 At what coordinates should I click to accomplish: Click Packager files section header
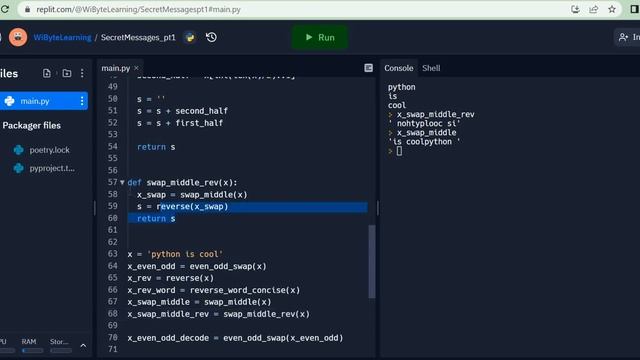point(31,126)
